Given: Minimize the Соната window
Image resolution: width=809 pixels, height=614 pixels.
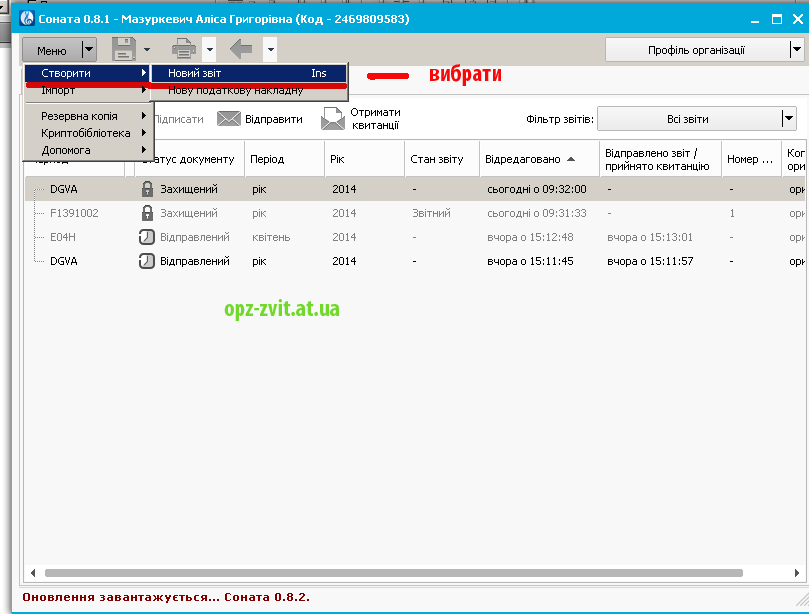Looking at the screenshot, I should click(x=755, y=20).
